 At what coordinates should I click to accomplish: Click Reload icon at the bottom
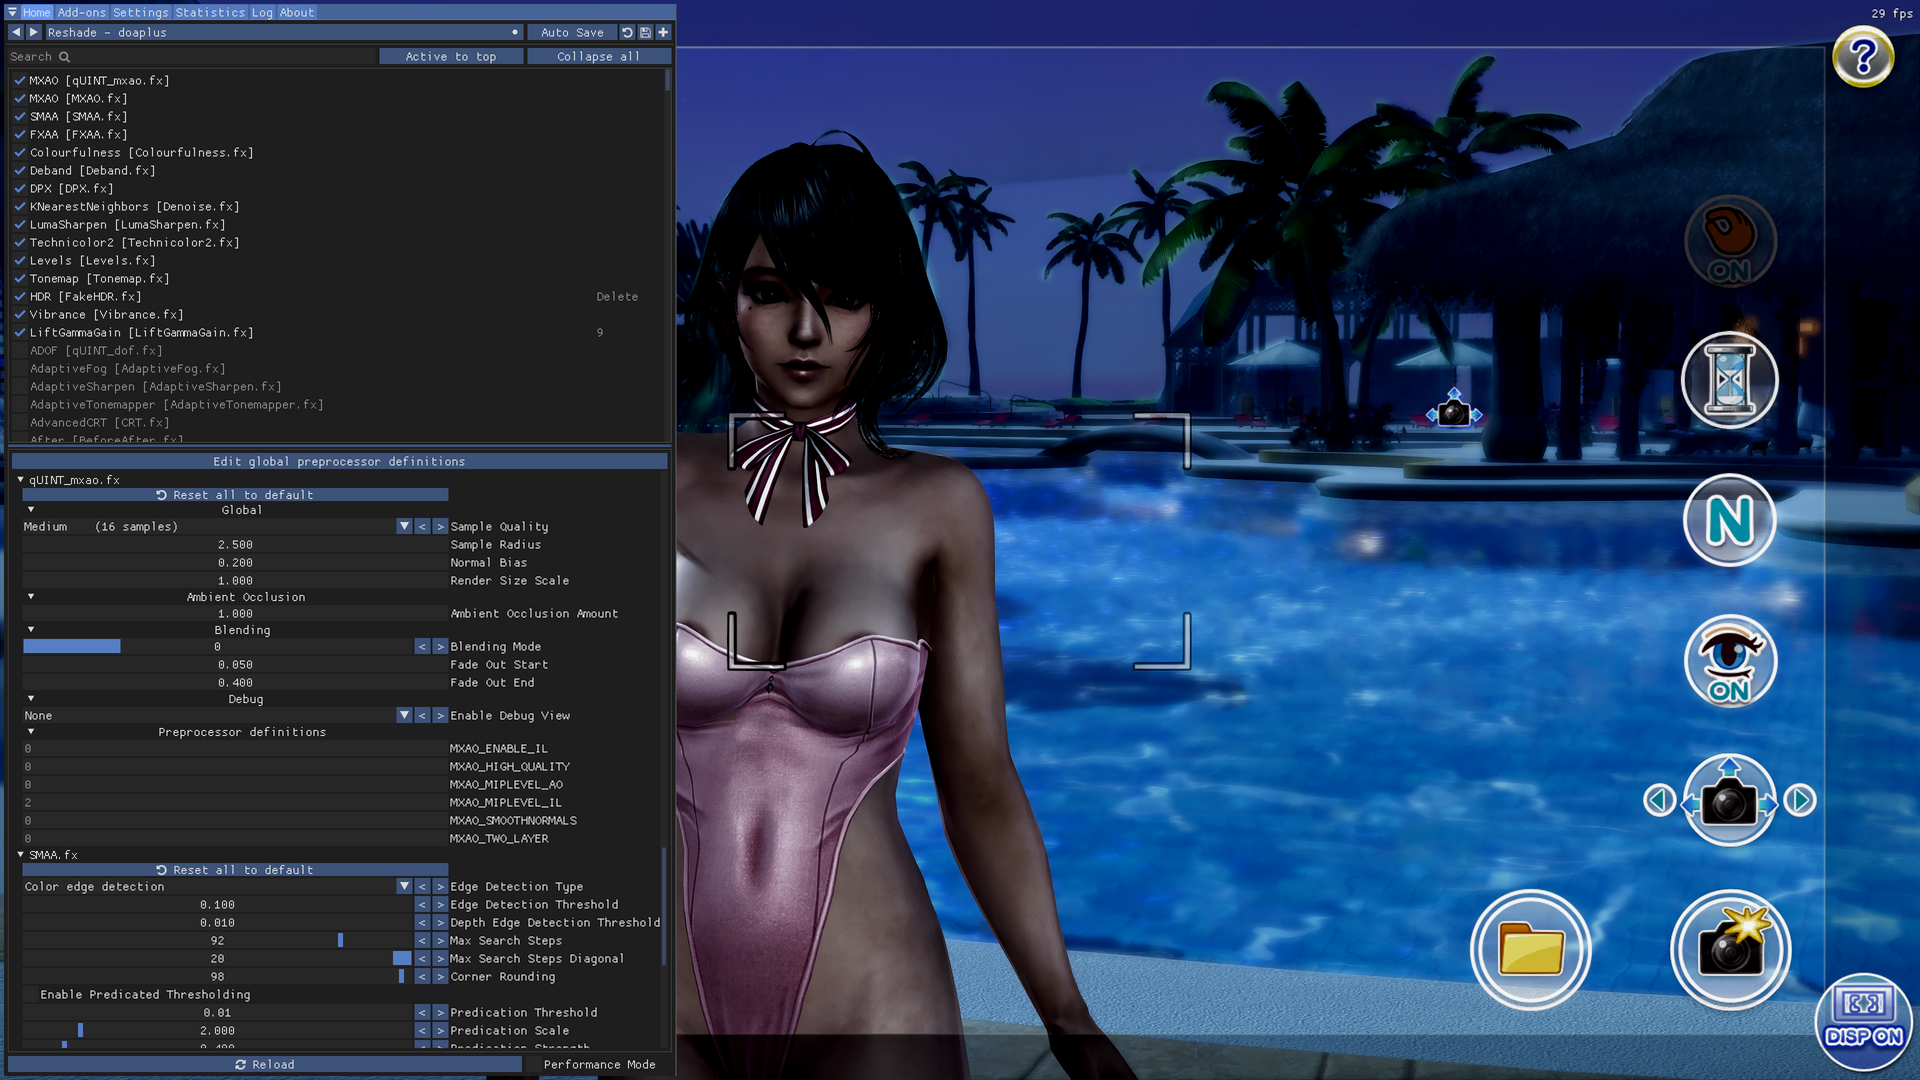click(x=240, y=1064)
